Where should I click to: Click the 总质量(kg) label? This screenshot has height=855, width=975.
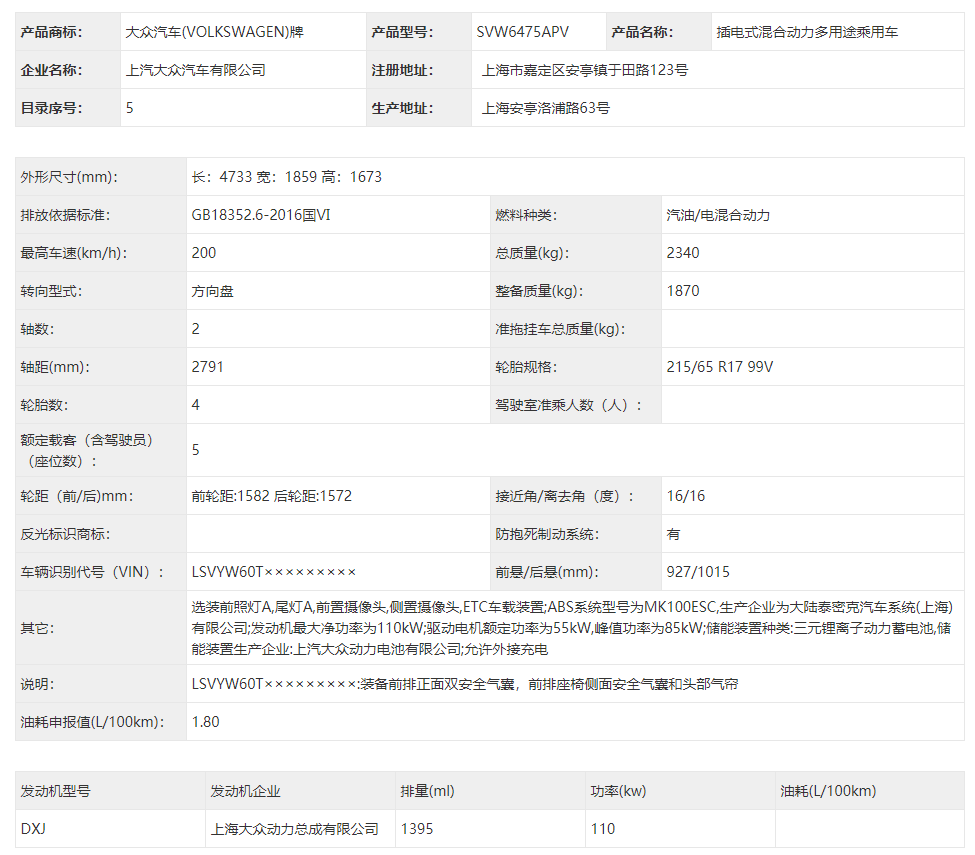coord(532,253)
